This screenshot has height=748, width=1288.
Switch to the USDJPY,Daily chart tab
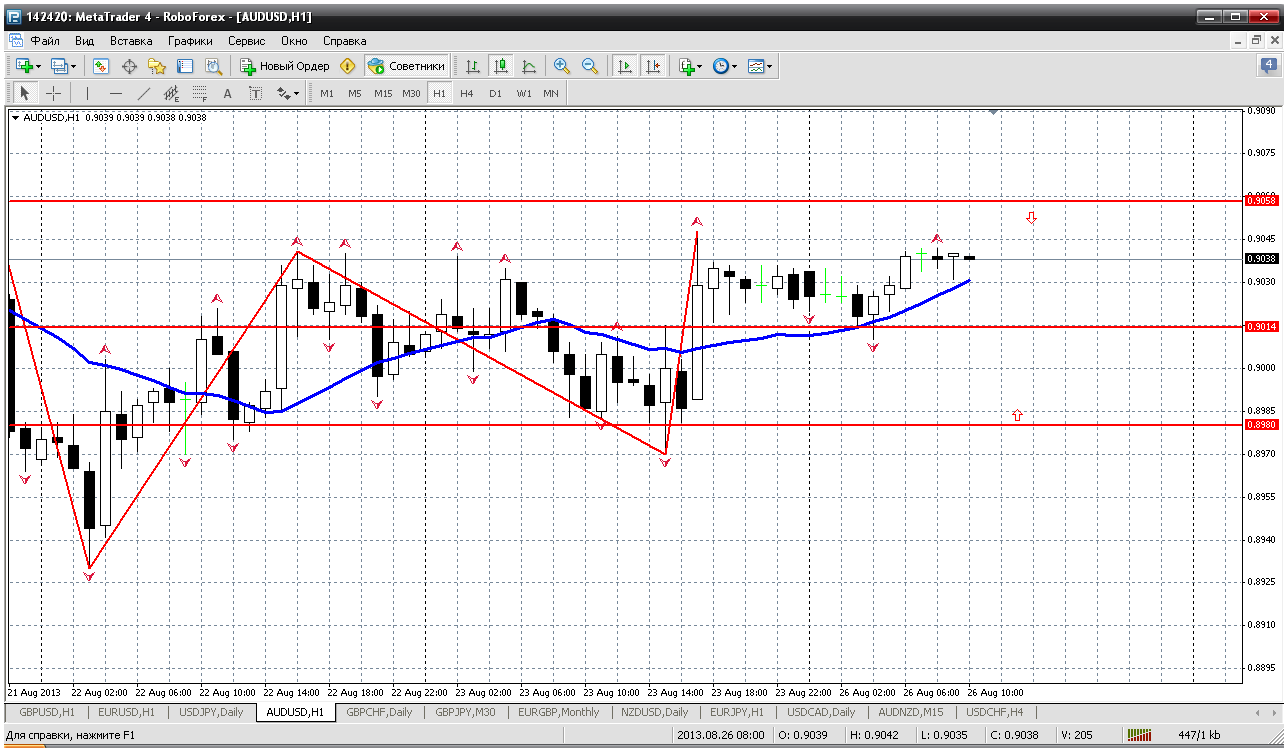tap(210, 712)
